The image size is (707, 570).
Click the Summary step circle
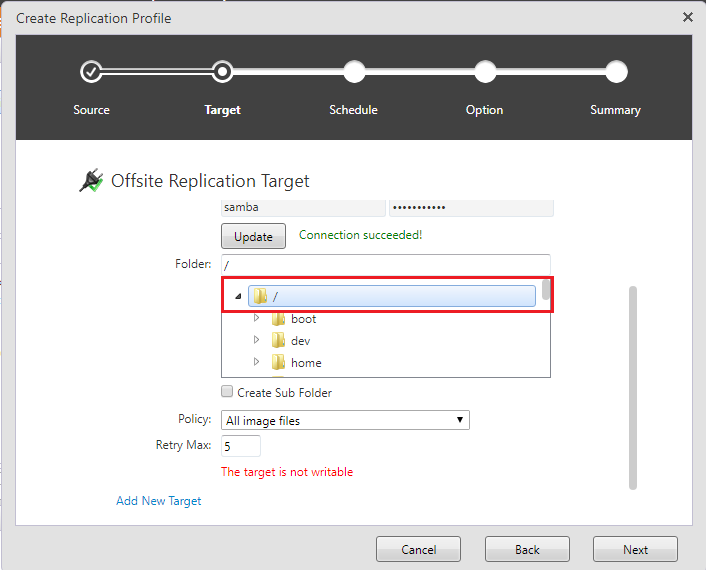click(616, 72)
